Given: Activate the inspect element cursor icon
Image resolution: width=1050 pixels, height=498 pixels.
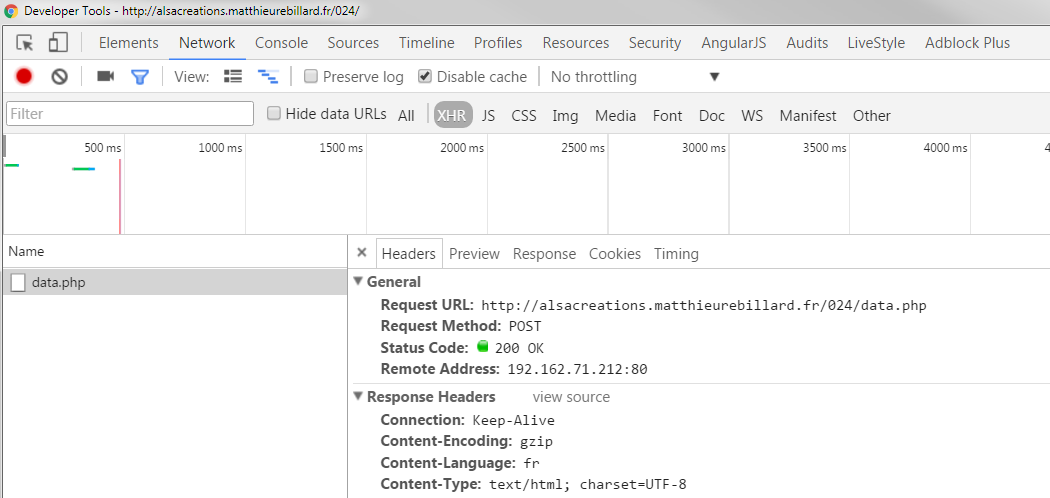Looking at the screenshot, I should click(25, 43).
